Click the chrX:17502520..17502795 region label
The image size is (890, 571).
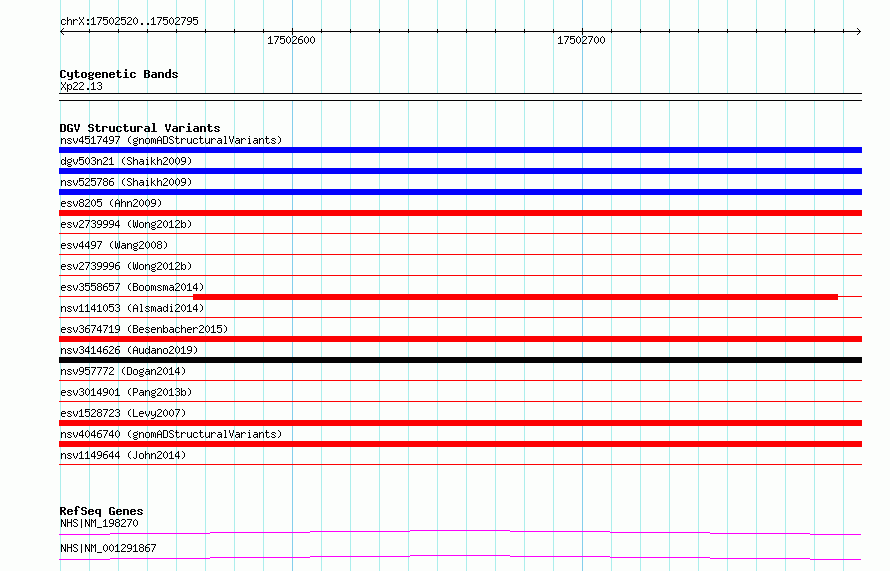point(129,21)
